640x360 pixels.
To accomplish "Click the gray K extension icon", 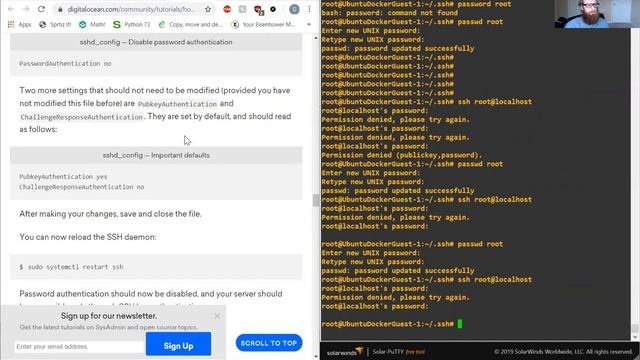I will click(242, 9).
